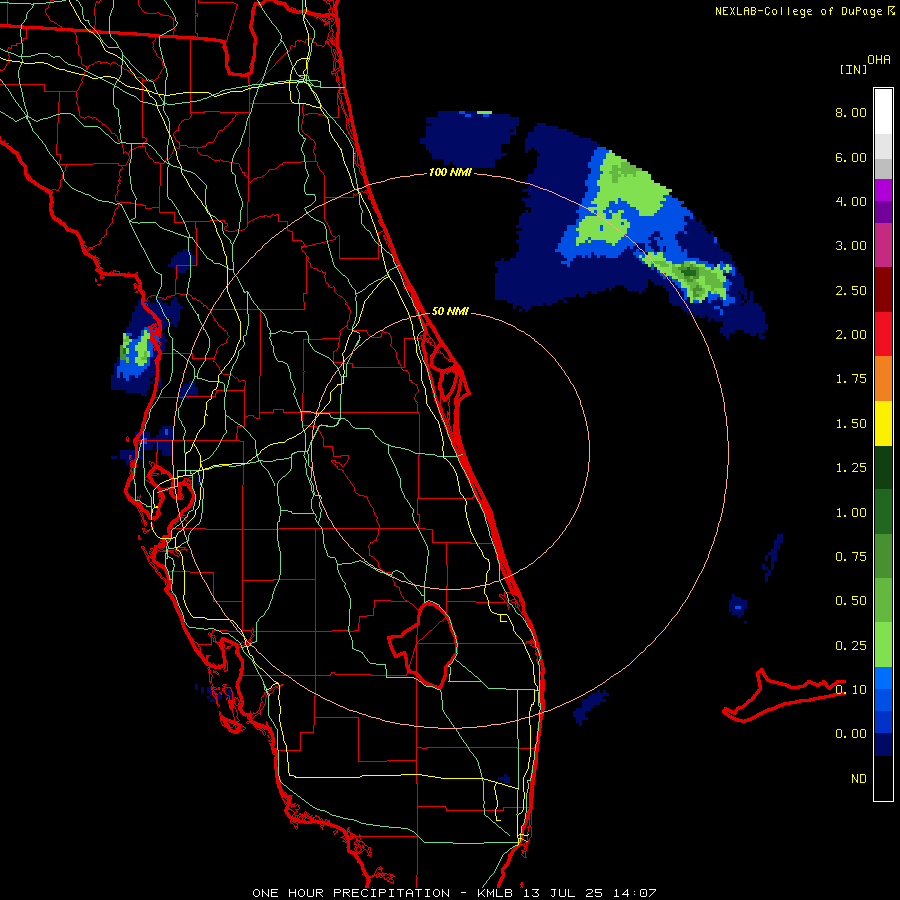Pick the pink legend swatch near 3.00
The image size is (900, 900).
point(883,245)
